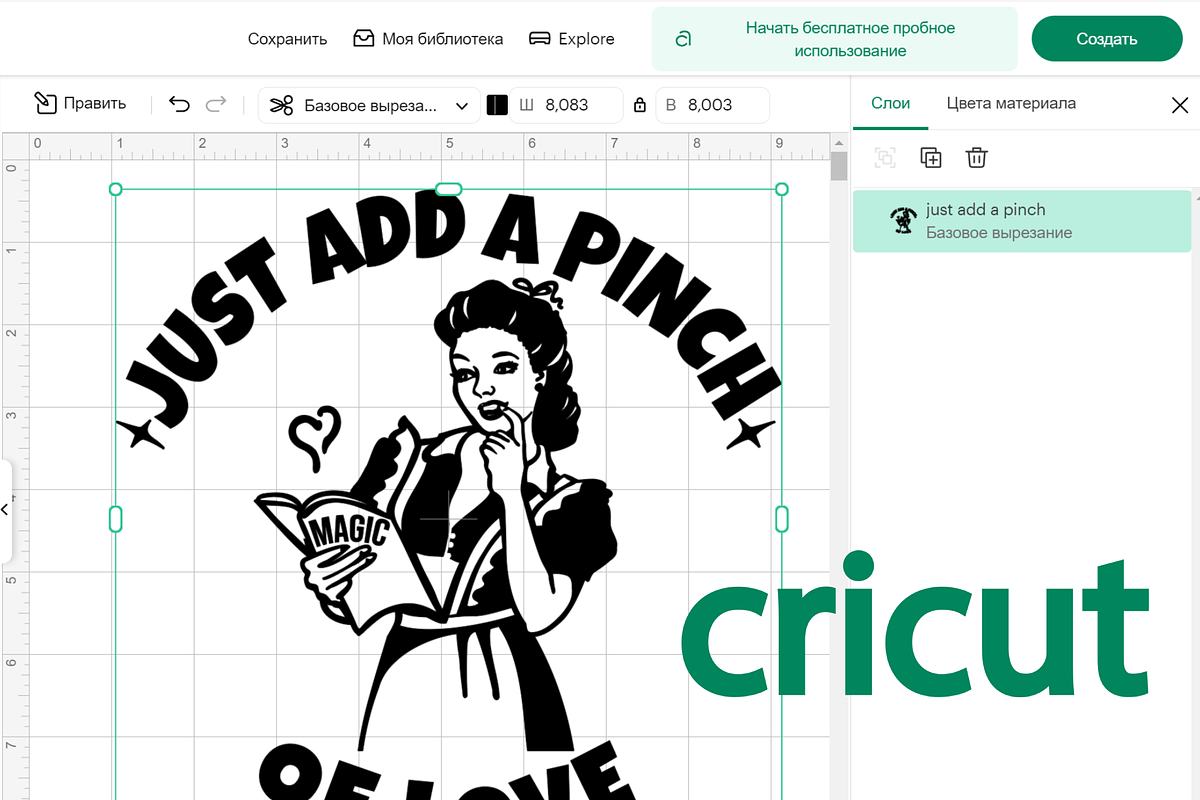Open the black material color swatch

tap(497, 105)
